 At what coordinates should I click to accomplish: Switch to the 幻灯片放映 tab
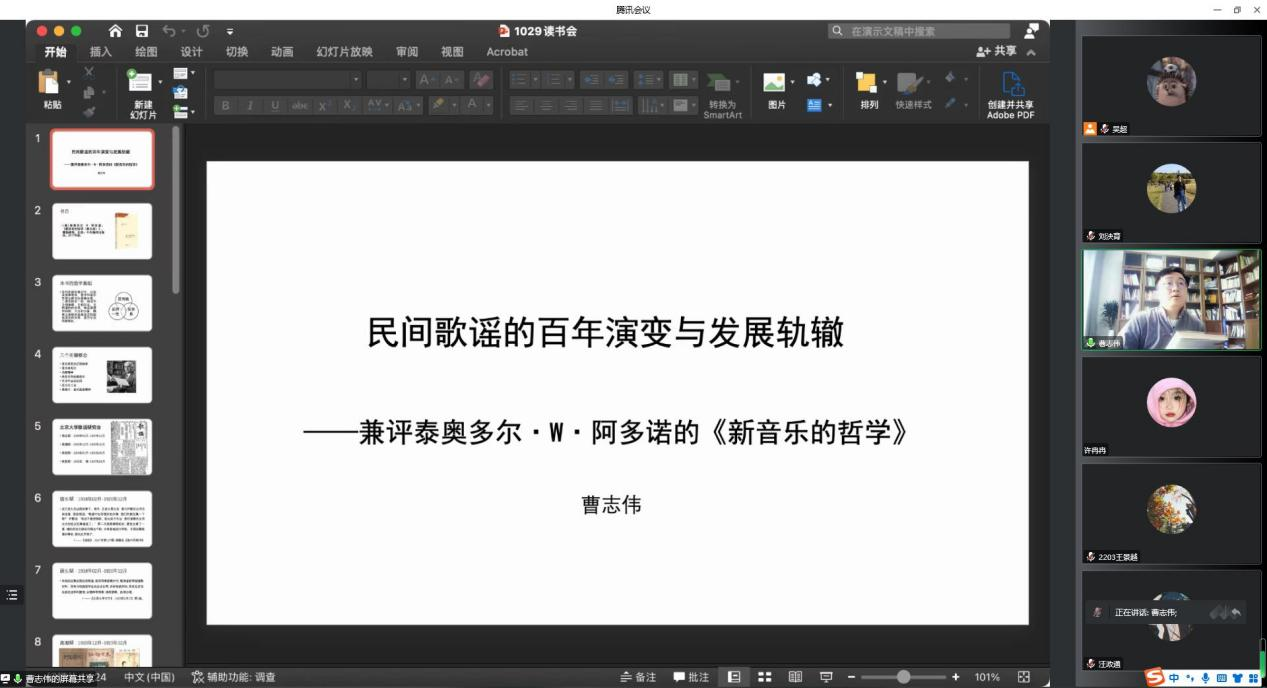344,52
